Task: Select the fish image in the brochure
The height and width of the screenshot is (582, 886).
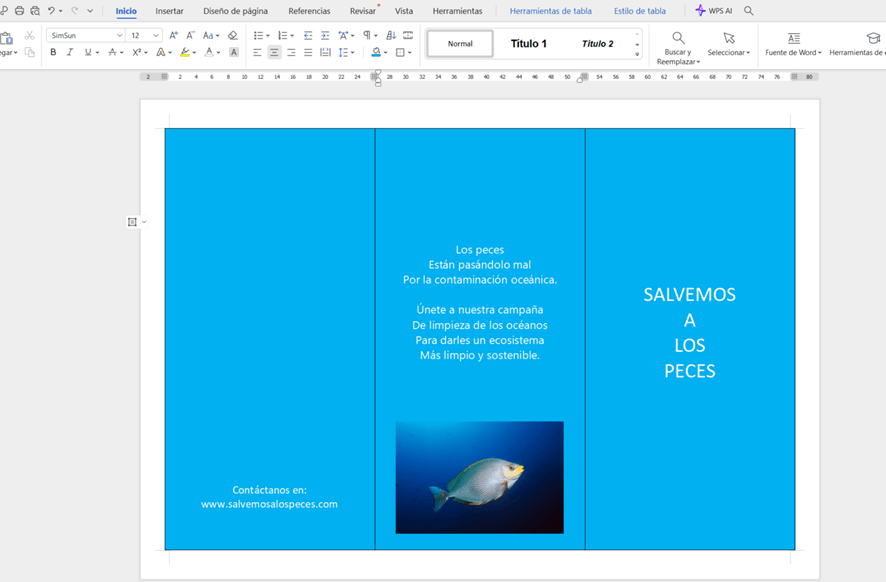Action: pyautogui.click(x=479, y=477)
